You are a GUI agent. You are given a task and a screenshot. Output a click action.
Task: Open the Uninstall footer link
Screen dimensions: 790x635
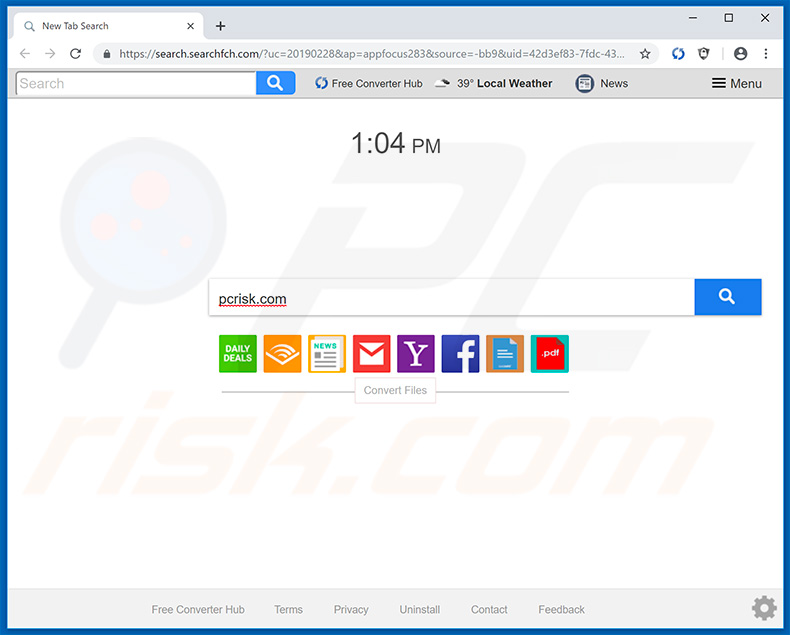pyautogui.click(x=420, y=609)
